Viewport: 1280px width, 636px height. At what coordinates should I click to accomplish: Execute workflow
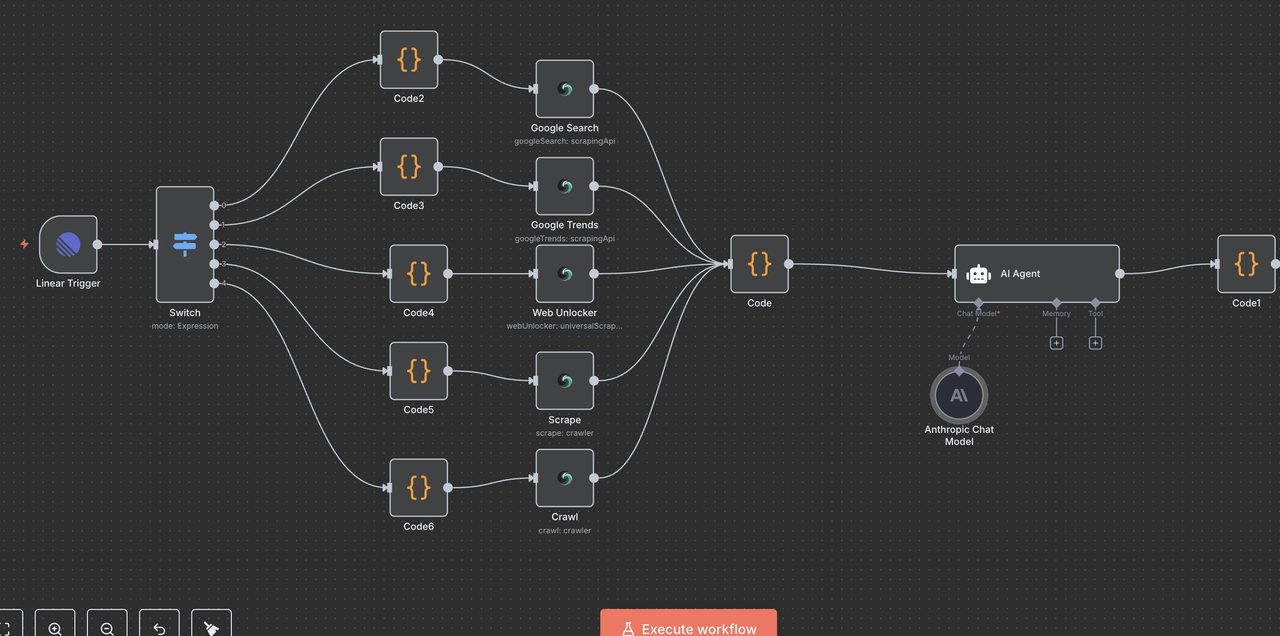tap(688, 625)
